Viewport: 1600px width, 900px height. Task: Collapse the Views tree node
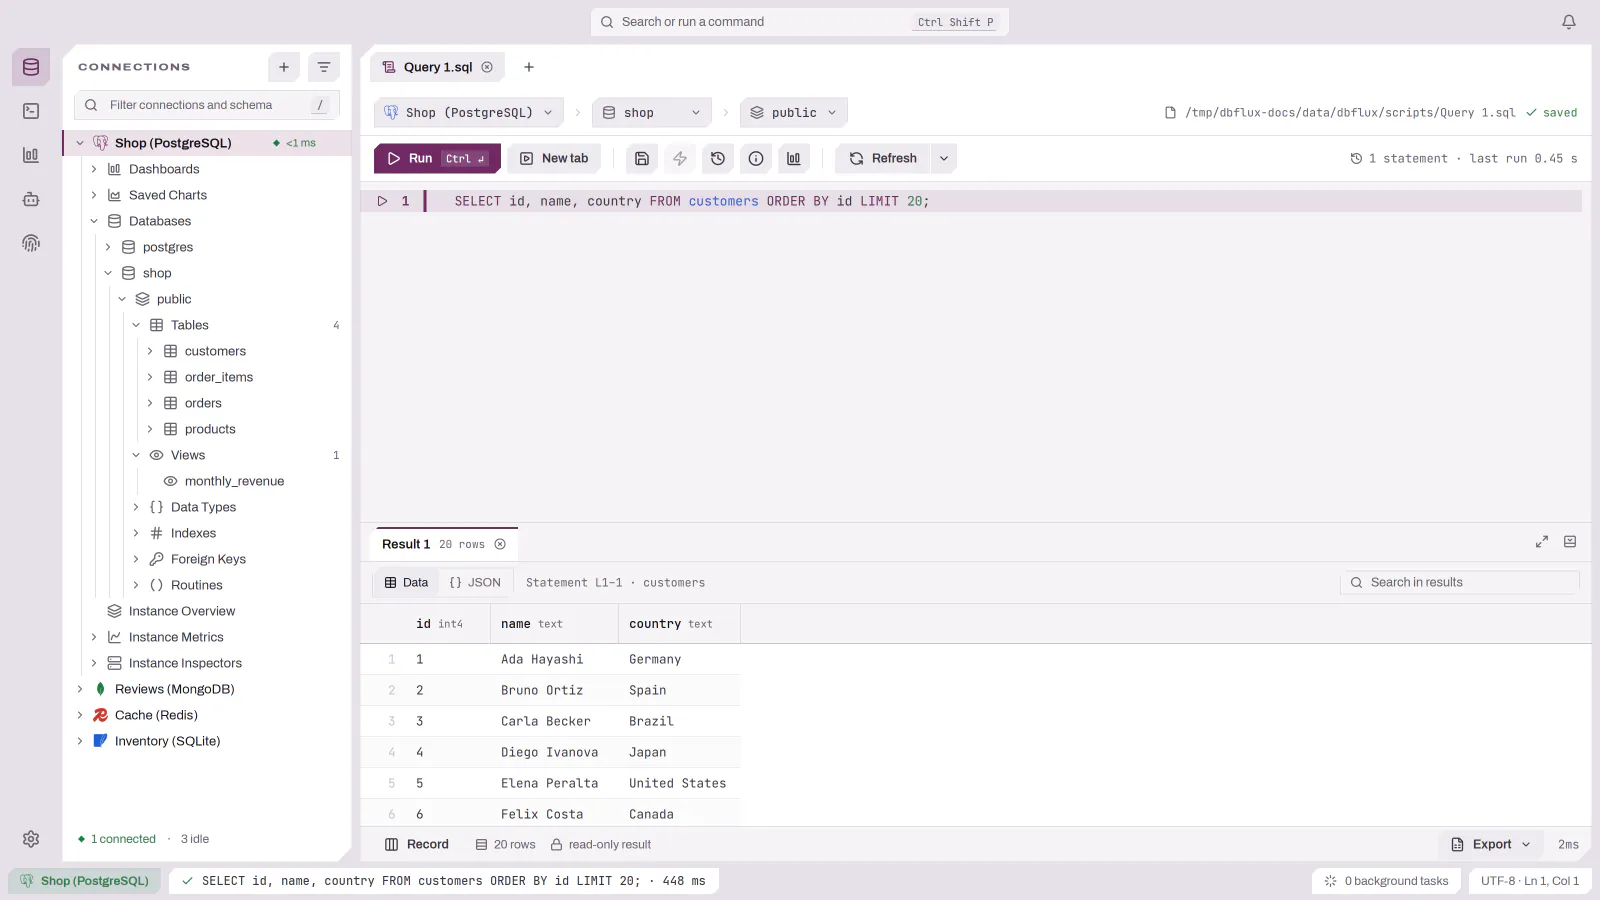coord(136,455)
